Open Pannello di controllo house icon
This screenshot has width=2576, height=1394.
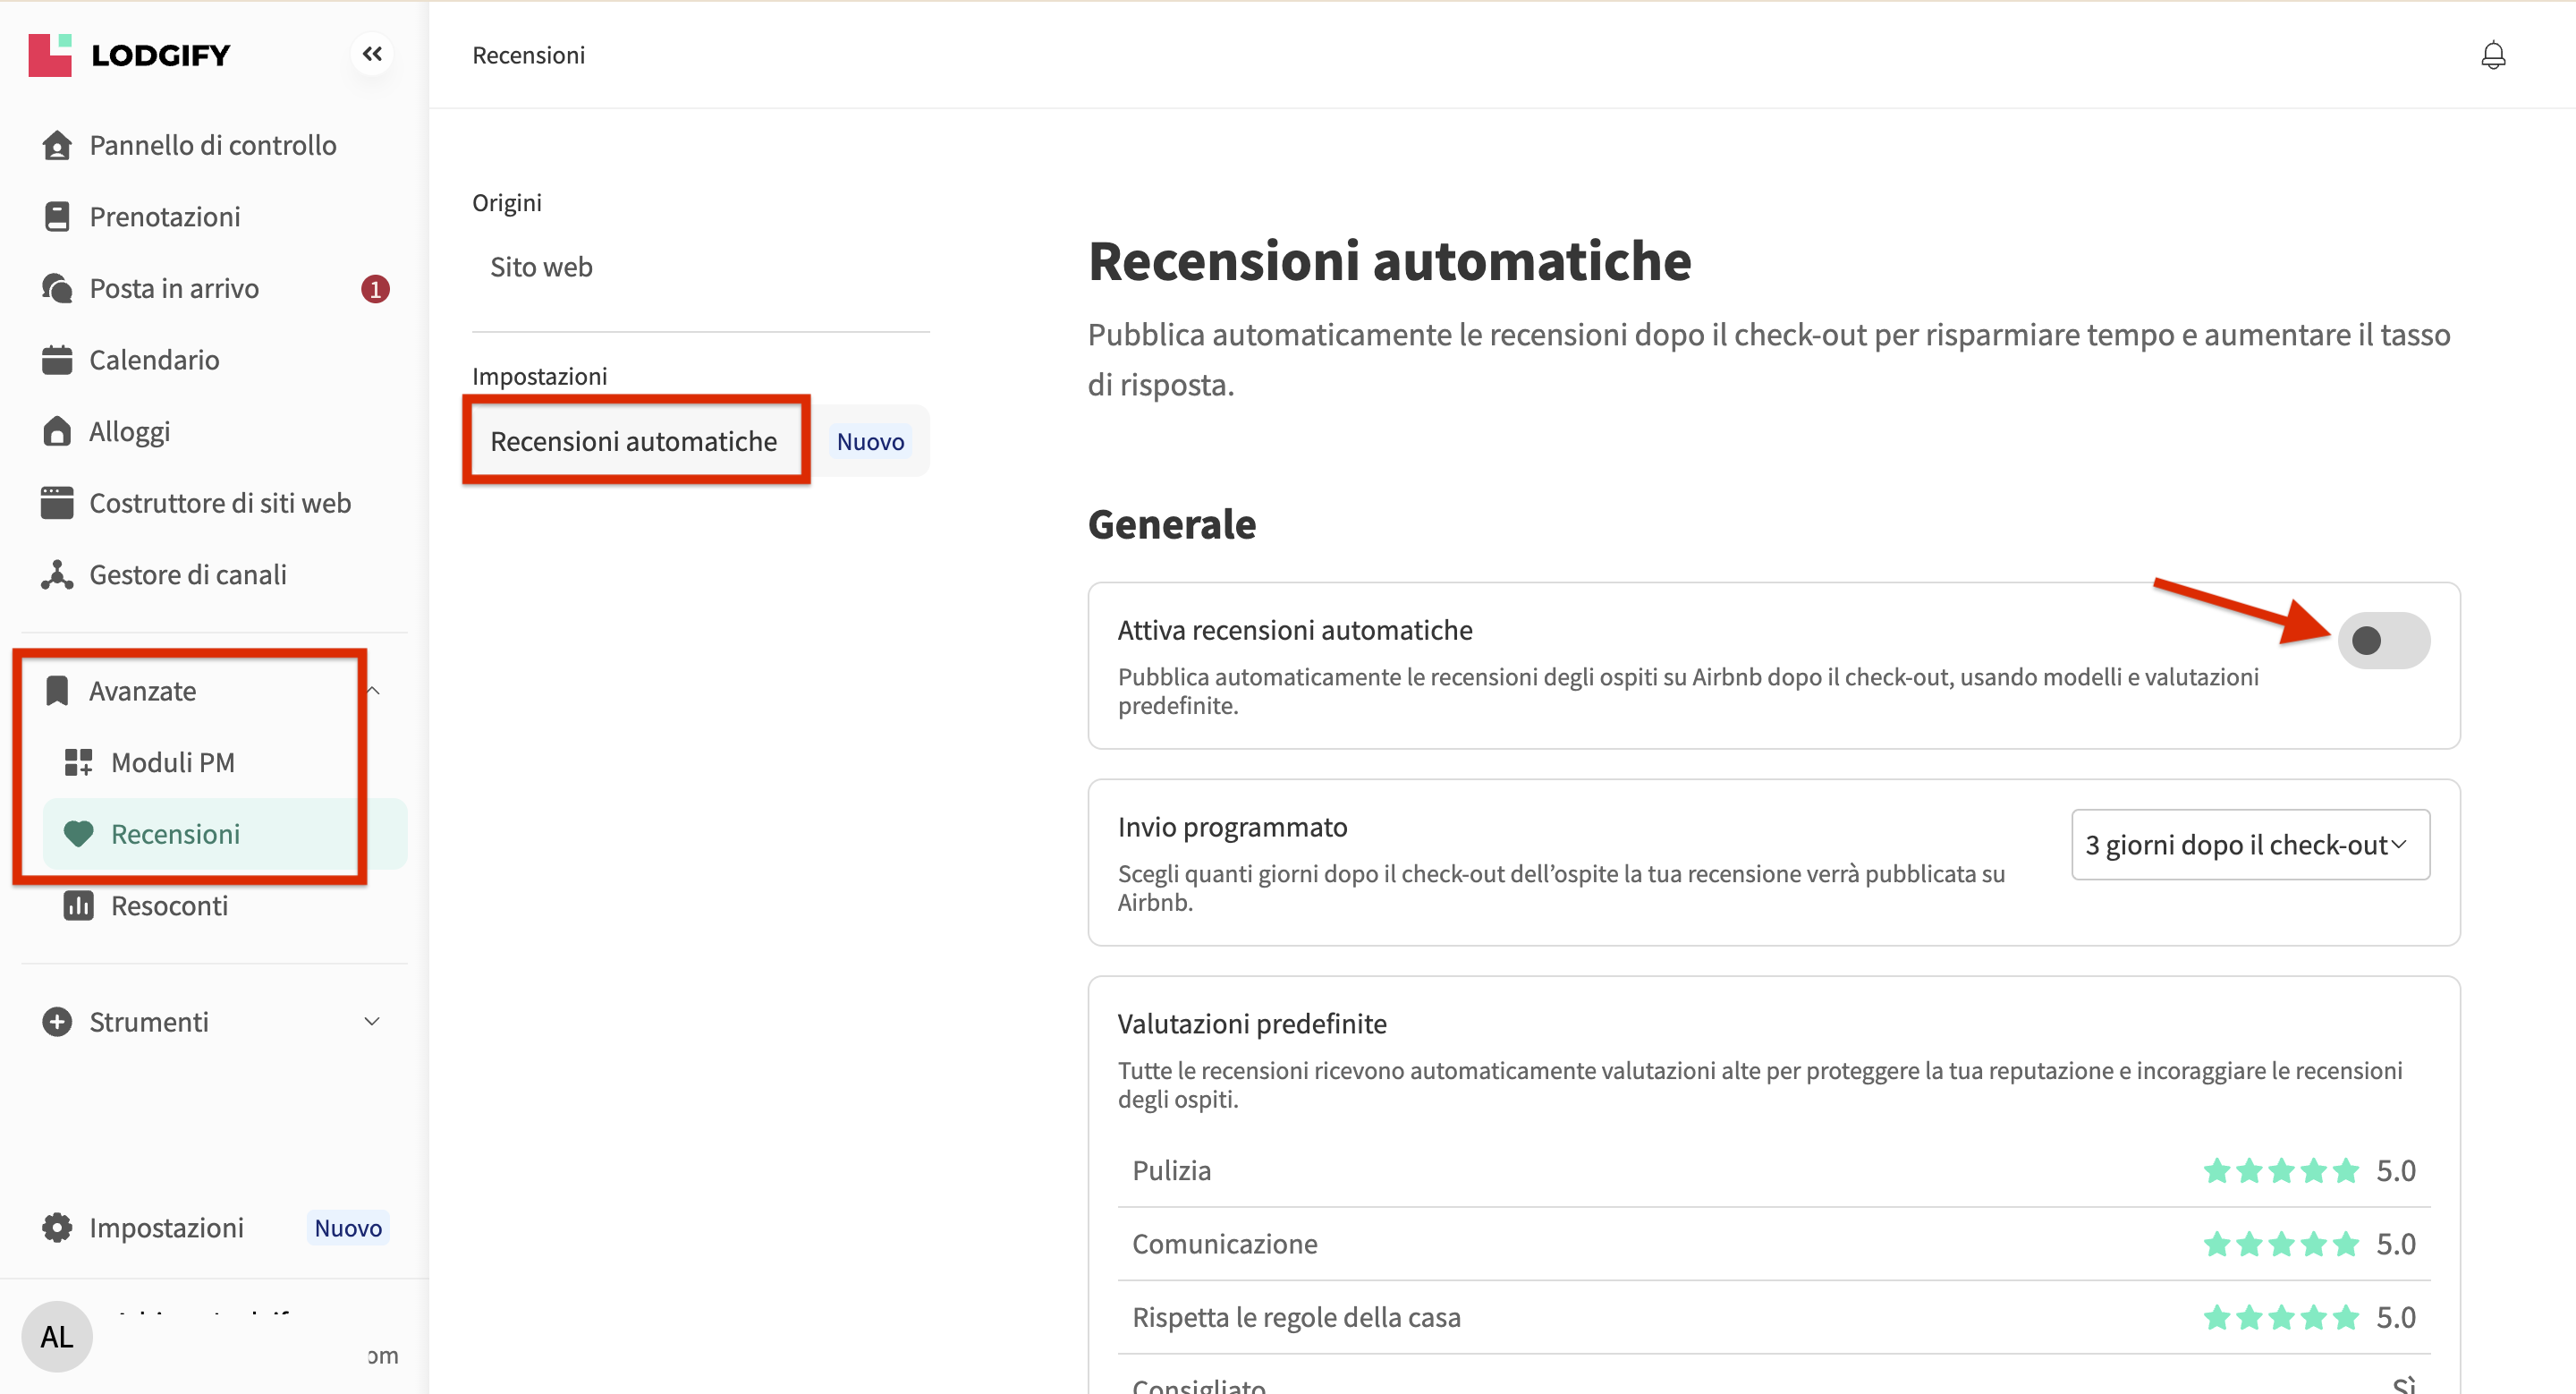57,145
